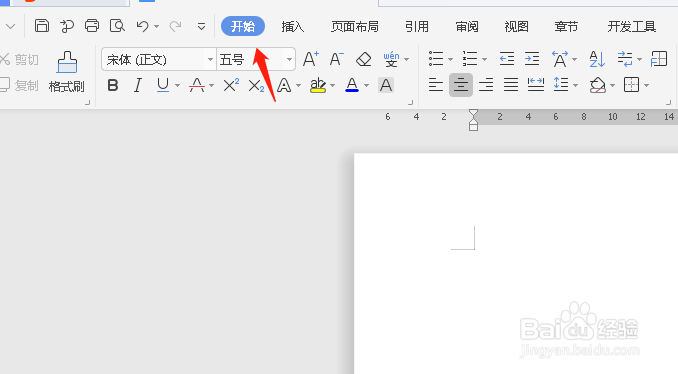Increase paragraph indent

pyautogui.click(x=532, y=59)
